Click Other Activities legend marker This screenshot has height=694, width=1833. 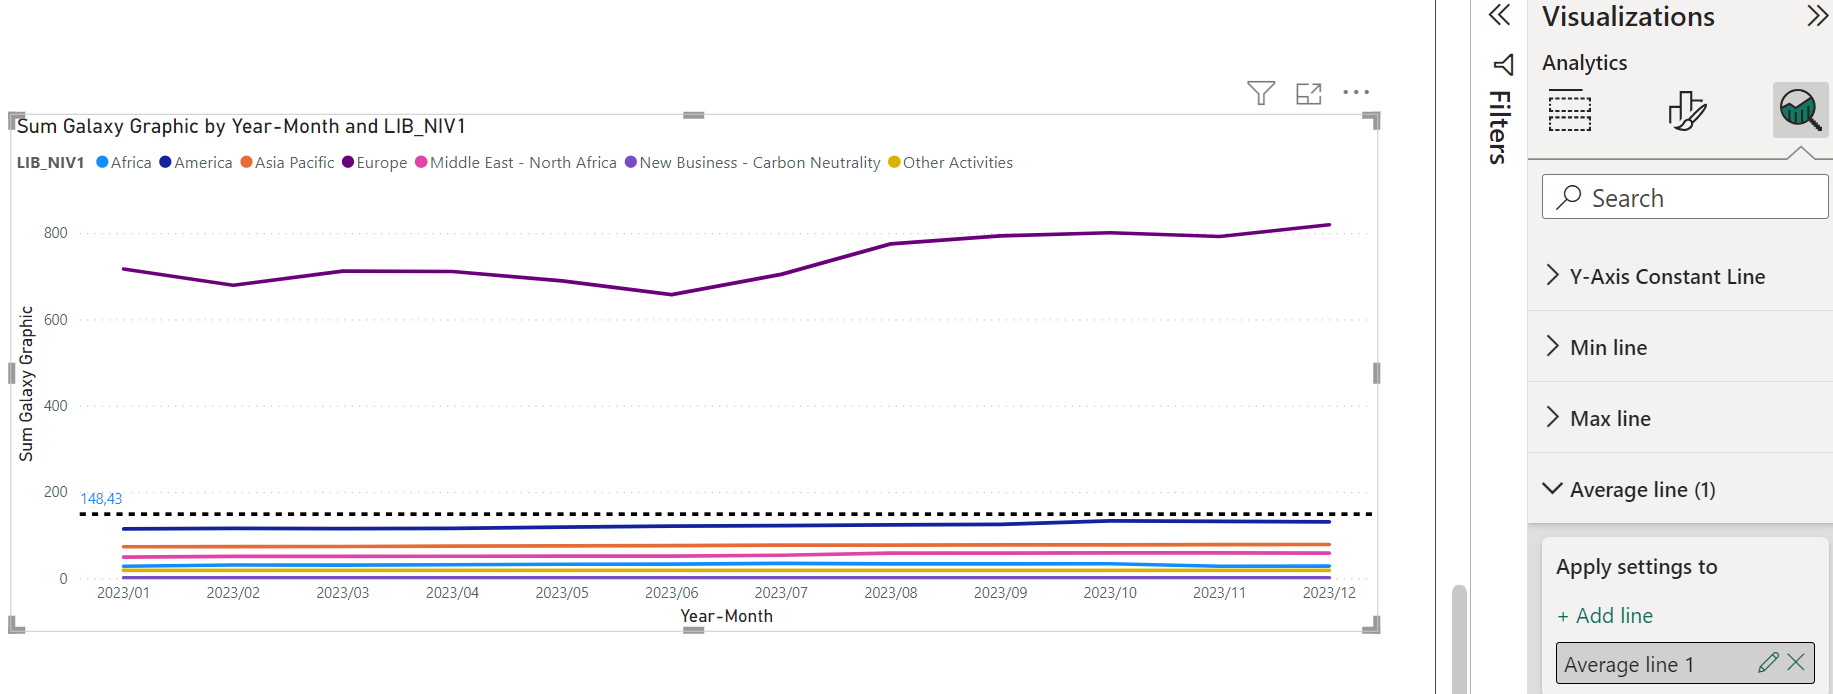894,162
